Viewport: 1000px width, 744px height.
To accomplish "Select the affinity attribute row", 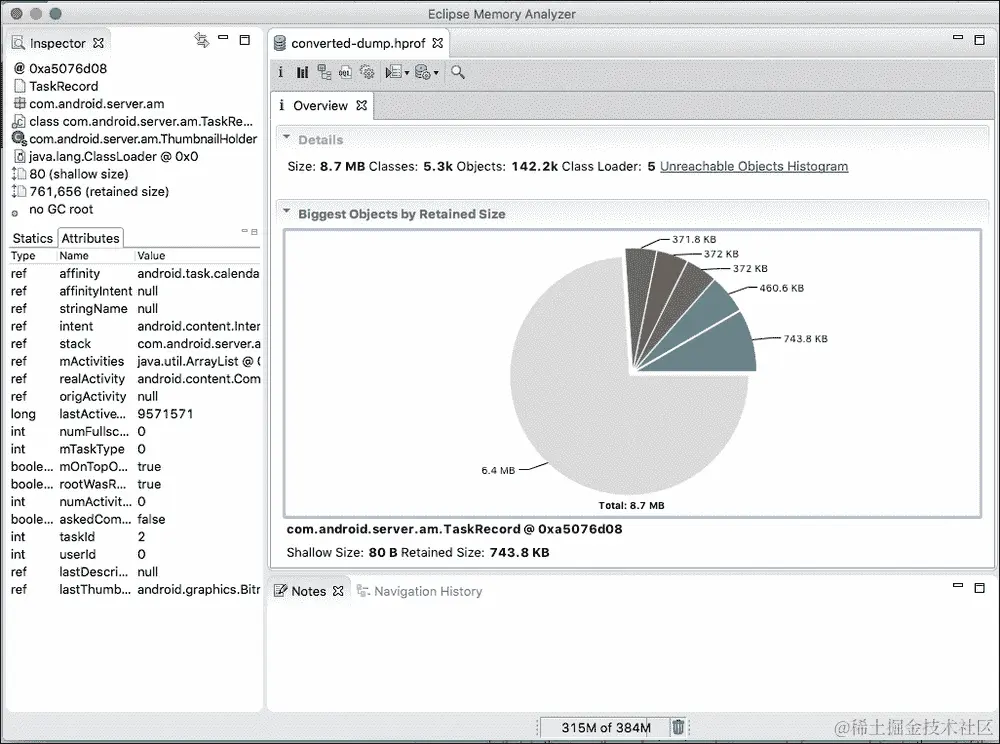I will tap(135, 273).
